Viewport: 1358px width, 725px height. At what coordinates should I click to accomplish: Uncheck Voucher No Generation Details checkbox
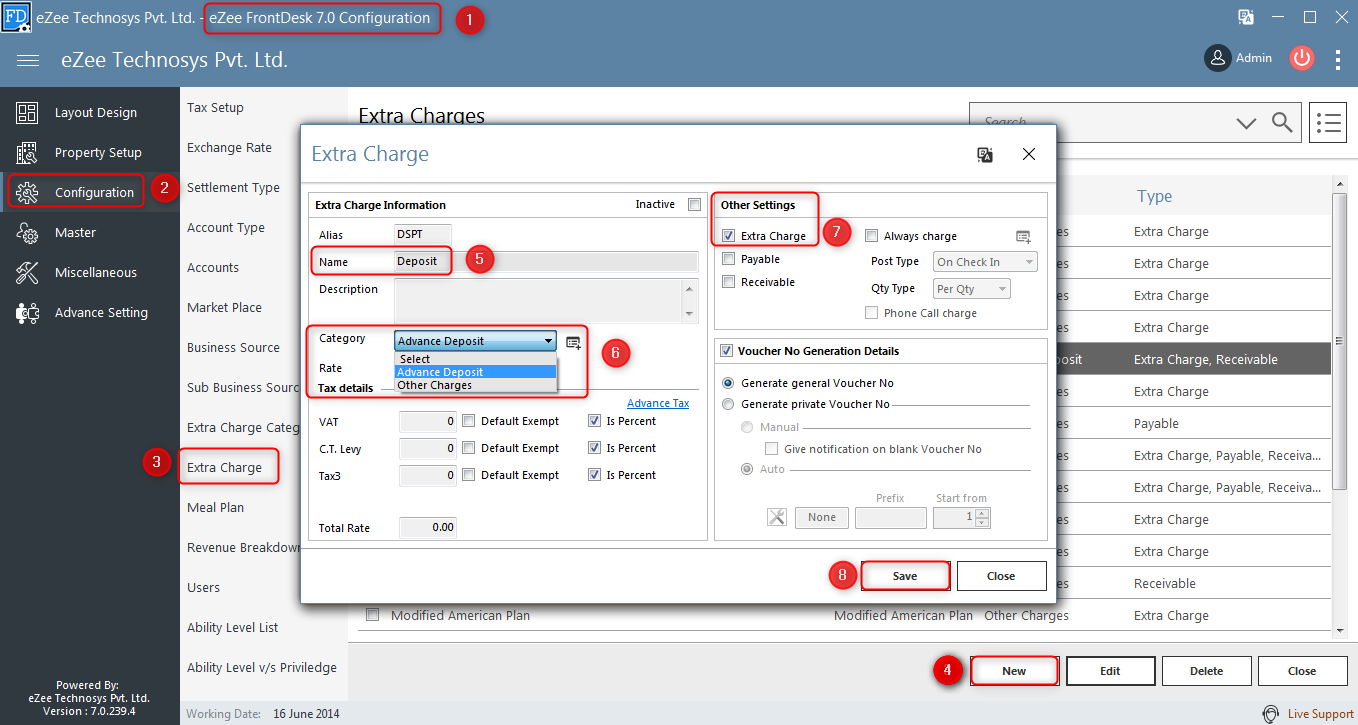click(x=726, y=351)
